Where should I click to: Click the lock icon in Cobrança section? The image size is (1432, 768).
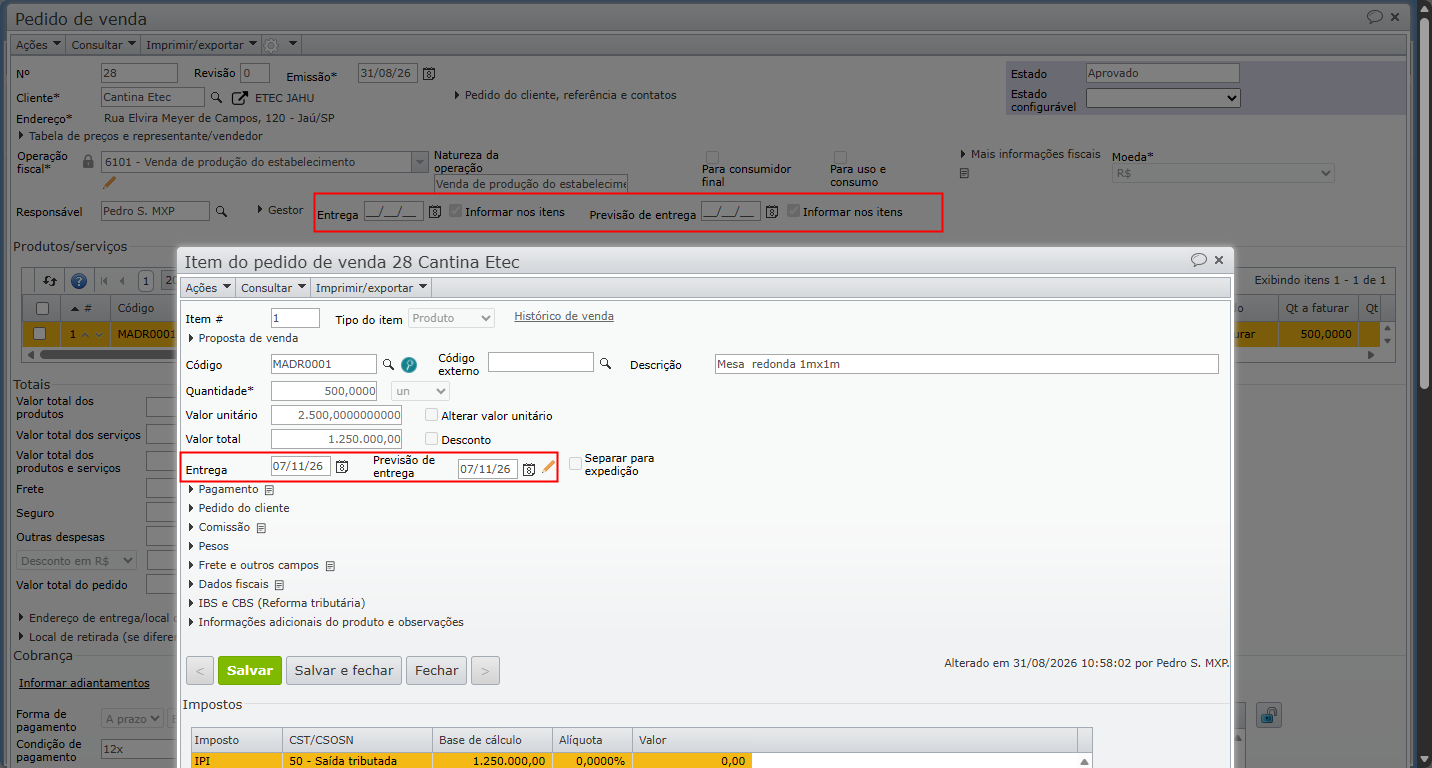tap(1269, 715)
